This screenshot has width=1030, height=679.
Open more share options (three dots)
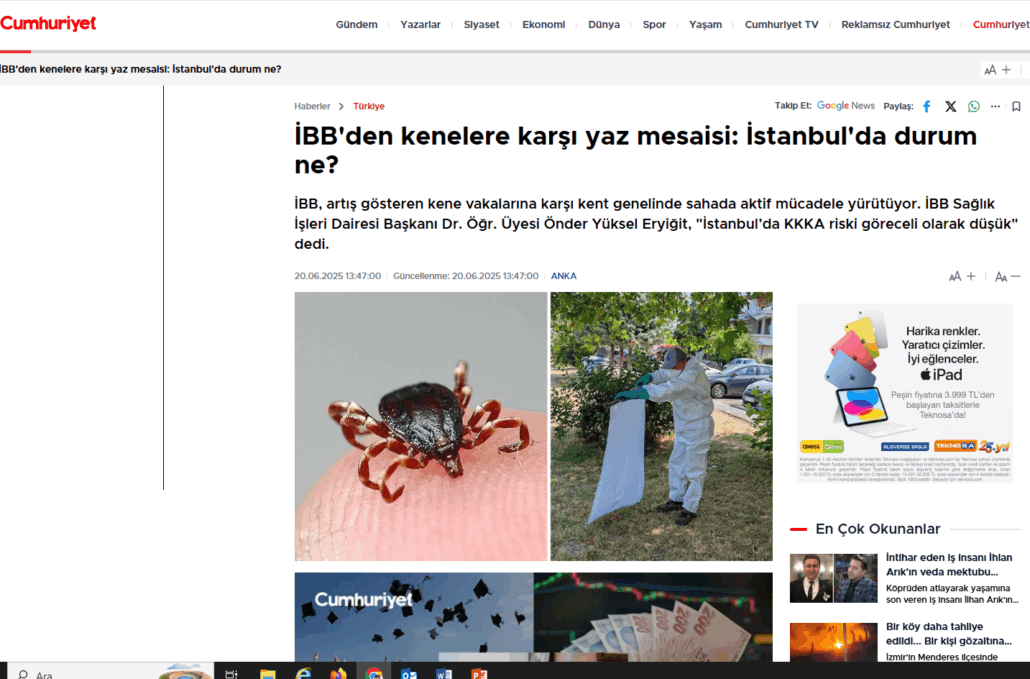pos(995,106)
